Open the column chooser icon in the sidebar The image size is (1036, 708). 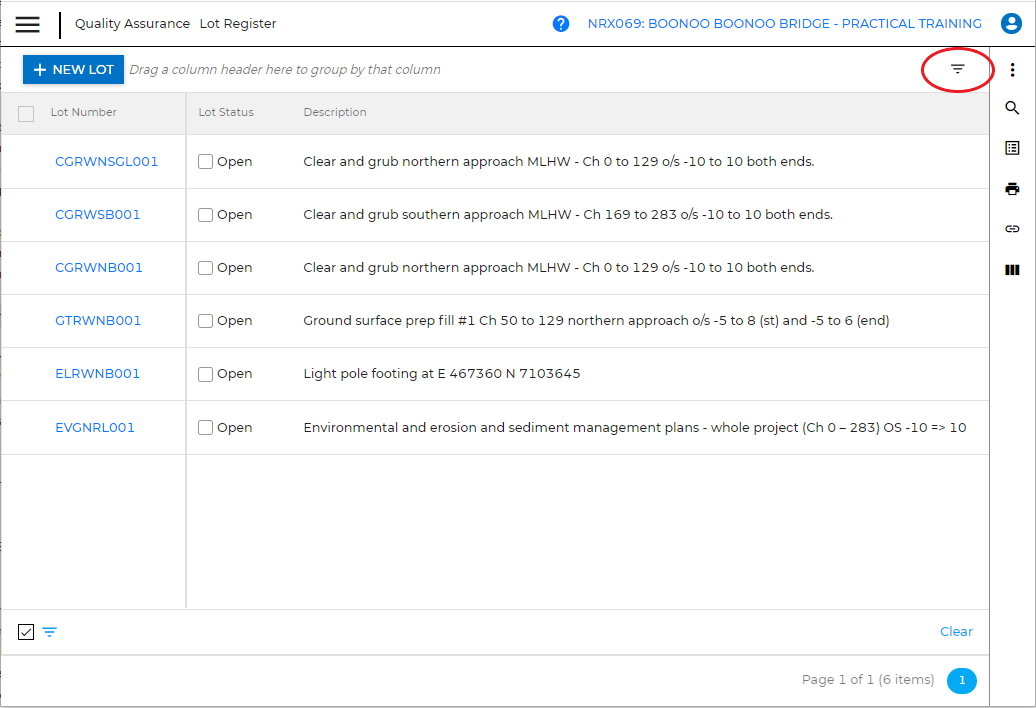(x=1012, y=270)
